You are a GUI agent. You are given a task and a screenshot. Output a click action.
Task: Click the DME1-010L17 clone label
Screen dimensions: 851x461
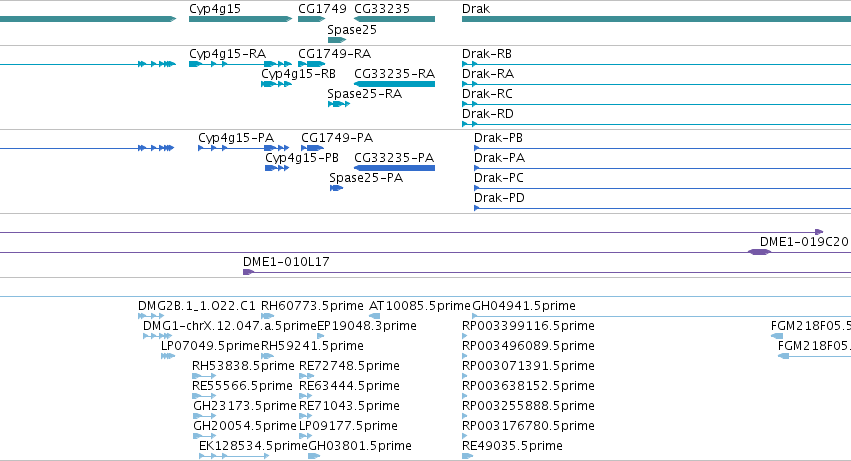[286, 262]
